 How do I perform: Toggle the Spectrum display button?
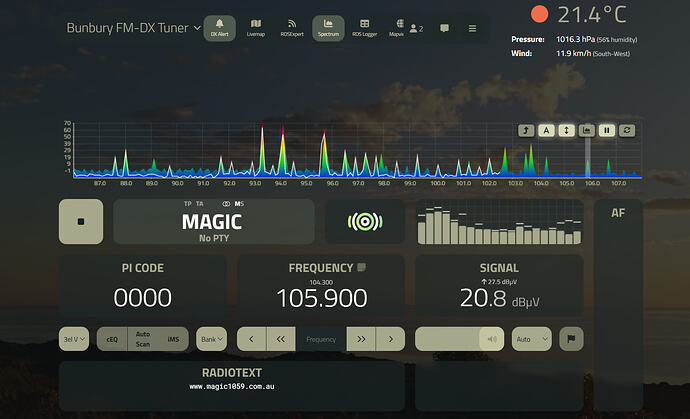[328, 28]
